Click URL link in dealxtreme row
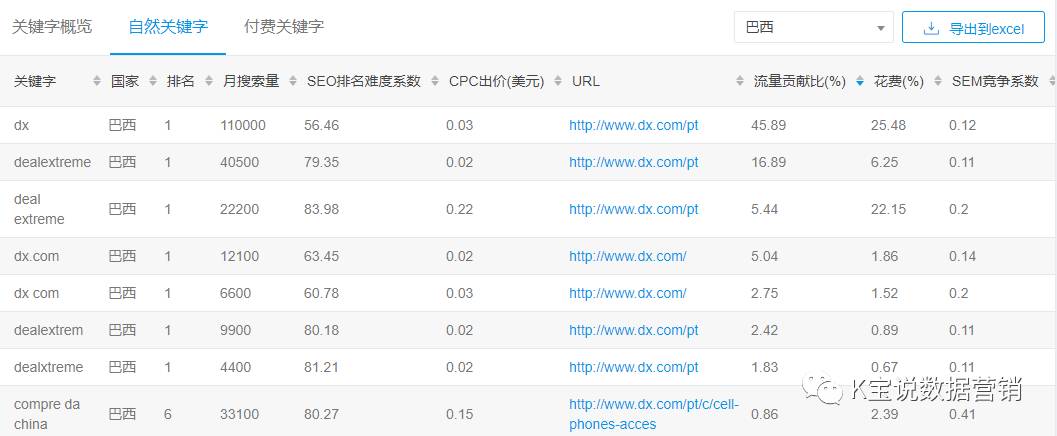The height and width of the screenshot is (436, 1057). click(633, 367)
